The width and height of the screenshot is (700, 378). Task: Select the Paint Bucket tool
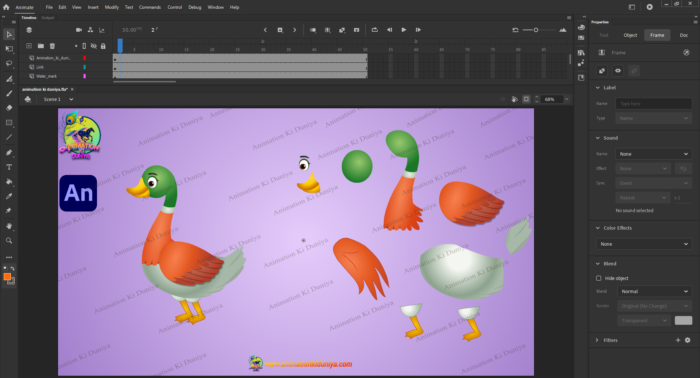pyautogui.click(x=9, y=182)
